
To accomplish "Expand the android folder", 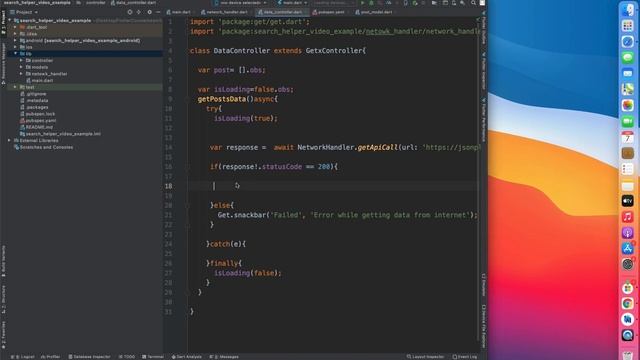I will pos(16,40).
